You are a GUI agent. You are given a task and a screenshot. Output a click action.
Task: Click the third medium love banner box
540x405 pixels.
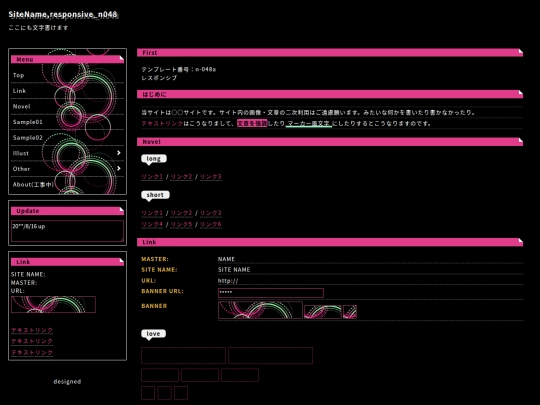(x=240, y=375)
